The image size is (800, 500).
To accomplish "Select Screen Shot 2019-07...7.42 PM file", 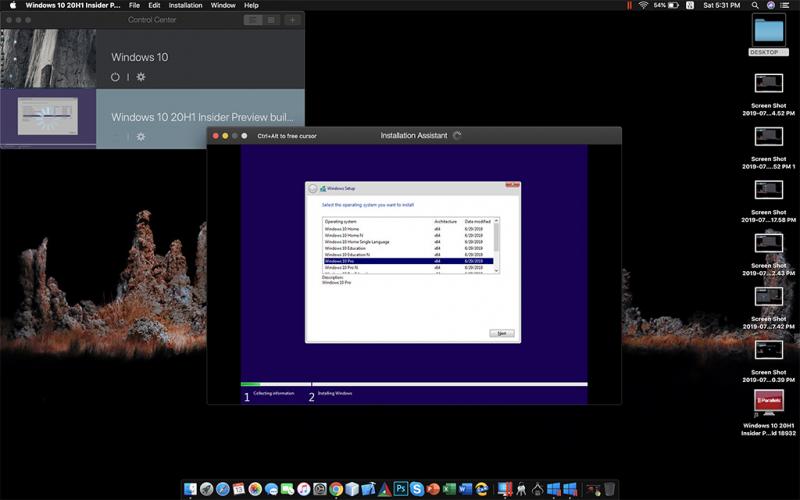I will (x=768, y=296).
